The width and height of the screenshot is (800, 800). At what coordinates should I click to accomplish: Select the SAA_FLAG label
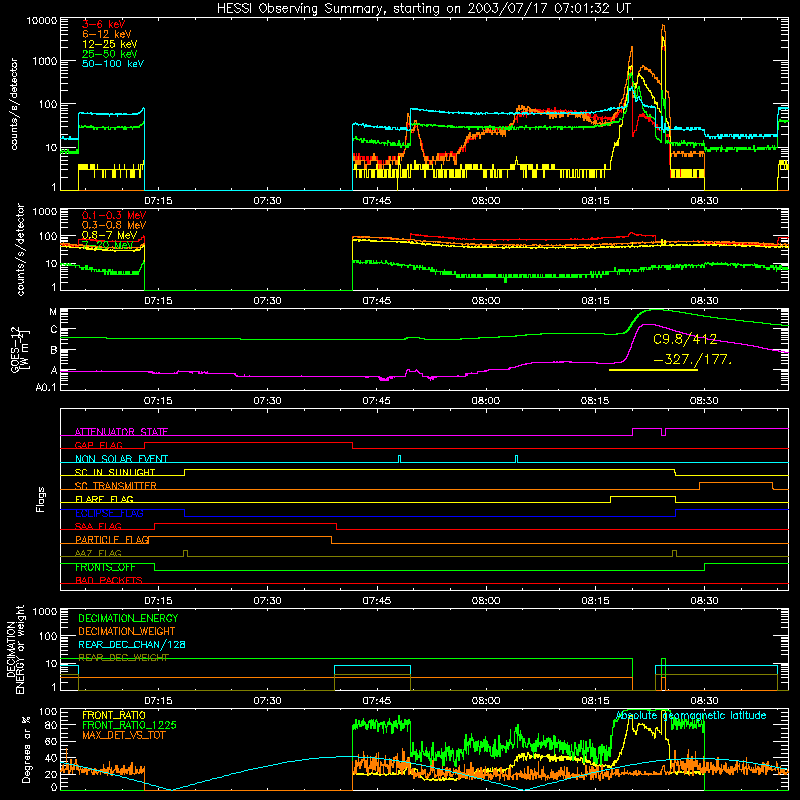(98, 526)
